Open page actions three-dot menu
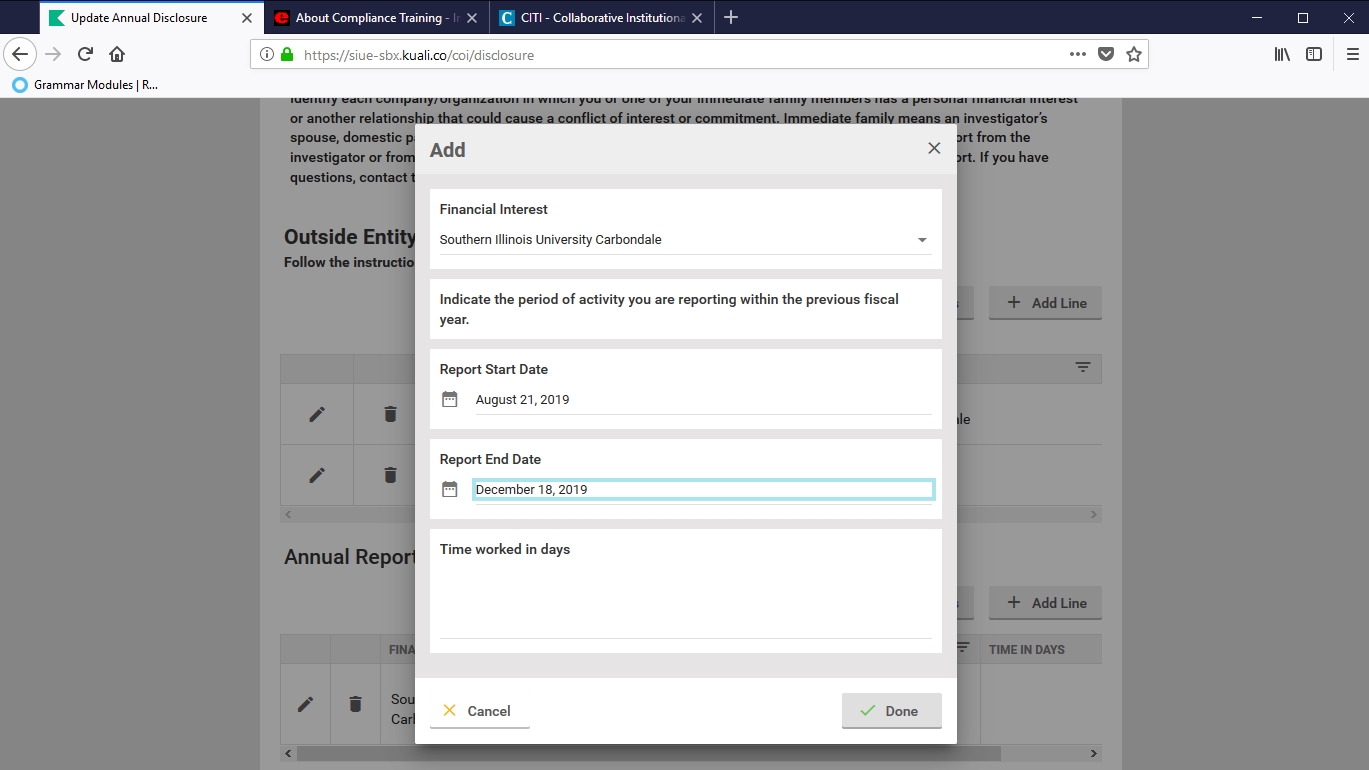 1077,55
